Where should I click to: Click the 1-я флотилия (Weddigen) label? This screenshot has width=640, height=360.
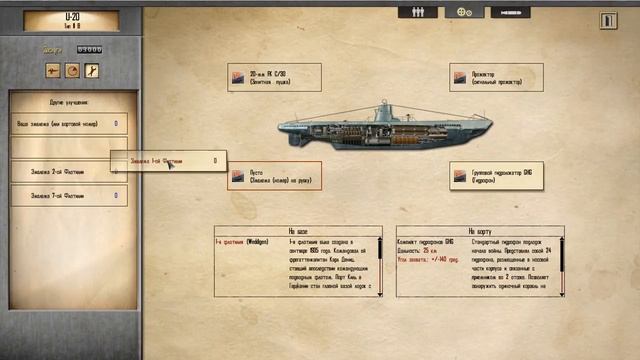242,242
